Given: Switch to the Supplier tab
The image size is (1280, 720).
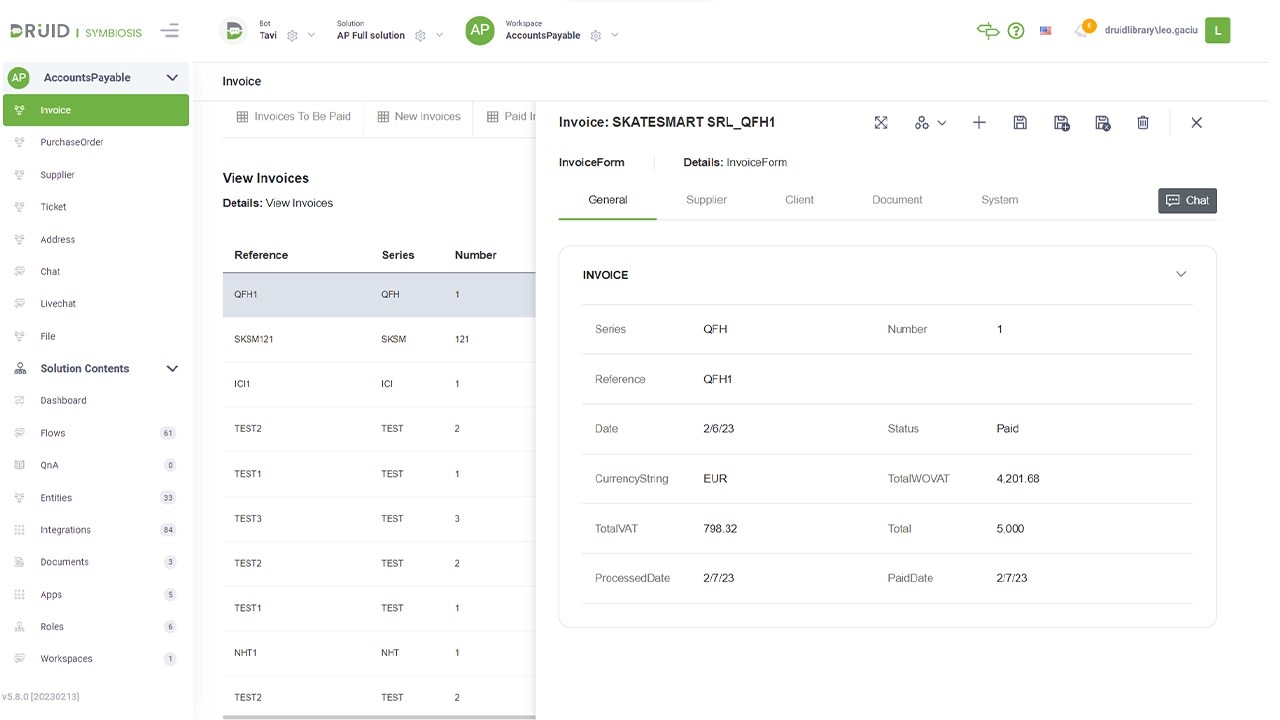Looking at the screenshot, I should point(706,200).
